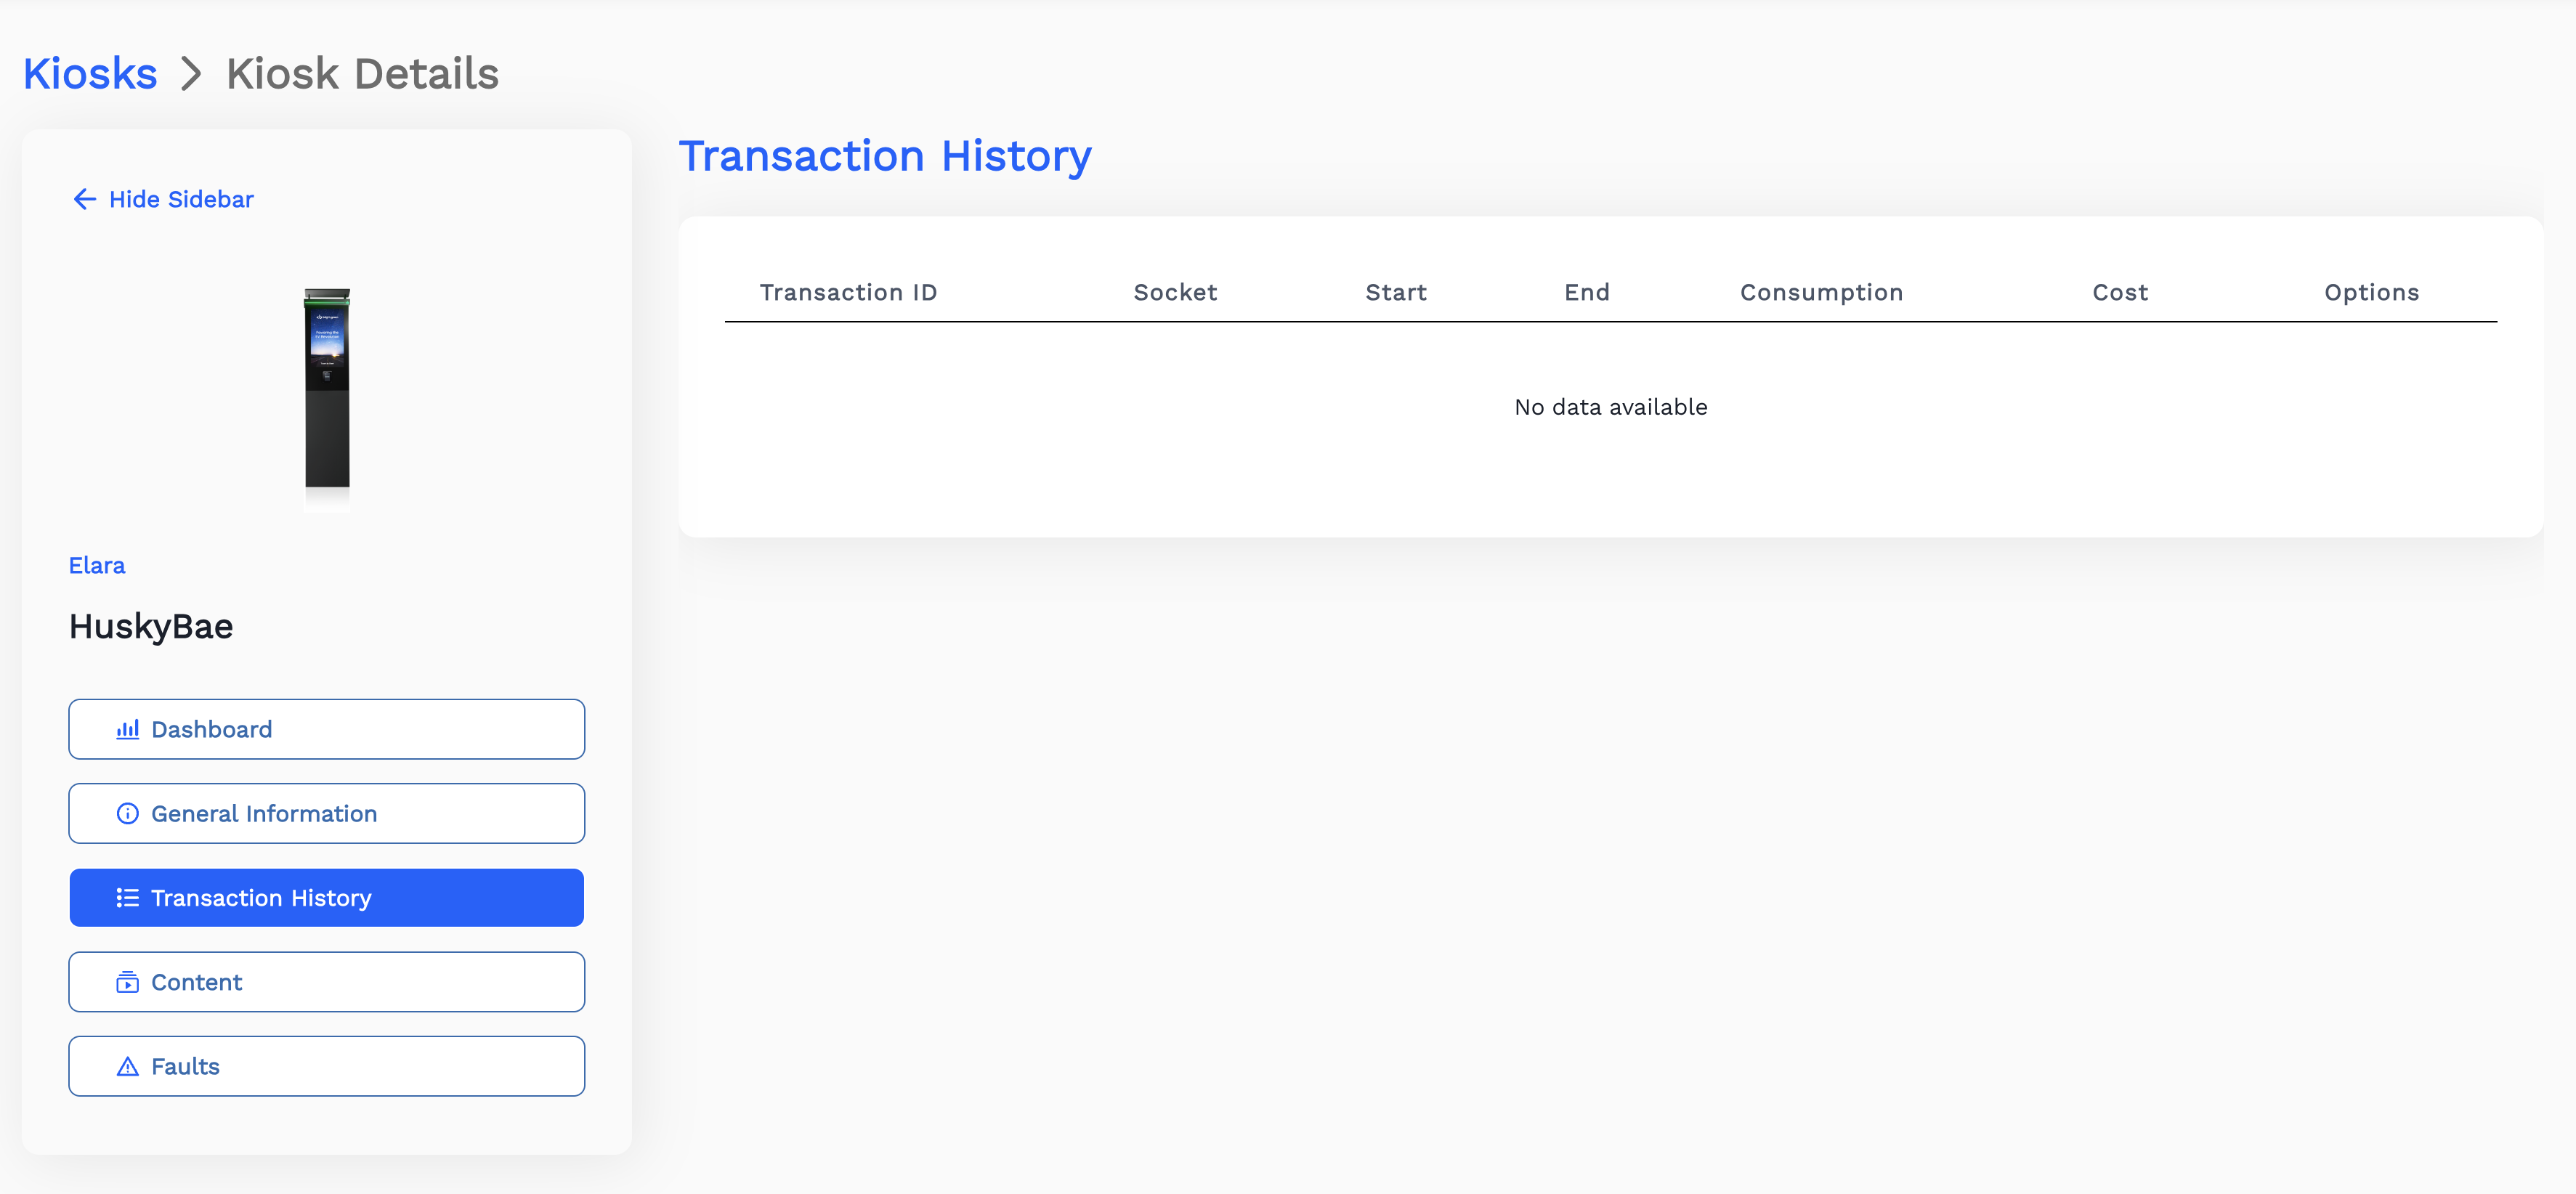
Task: Click the Faults warning triangle icon
Action: [x=127, y=1067]
